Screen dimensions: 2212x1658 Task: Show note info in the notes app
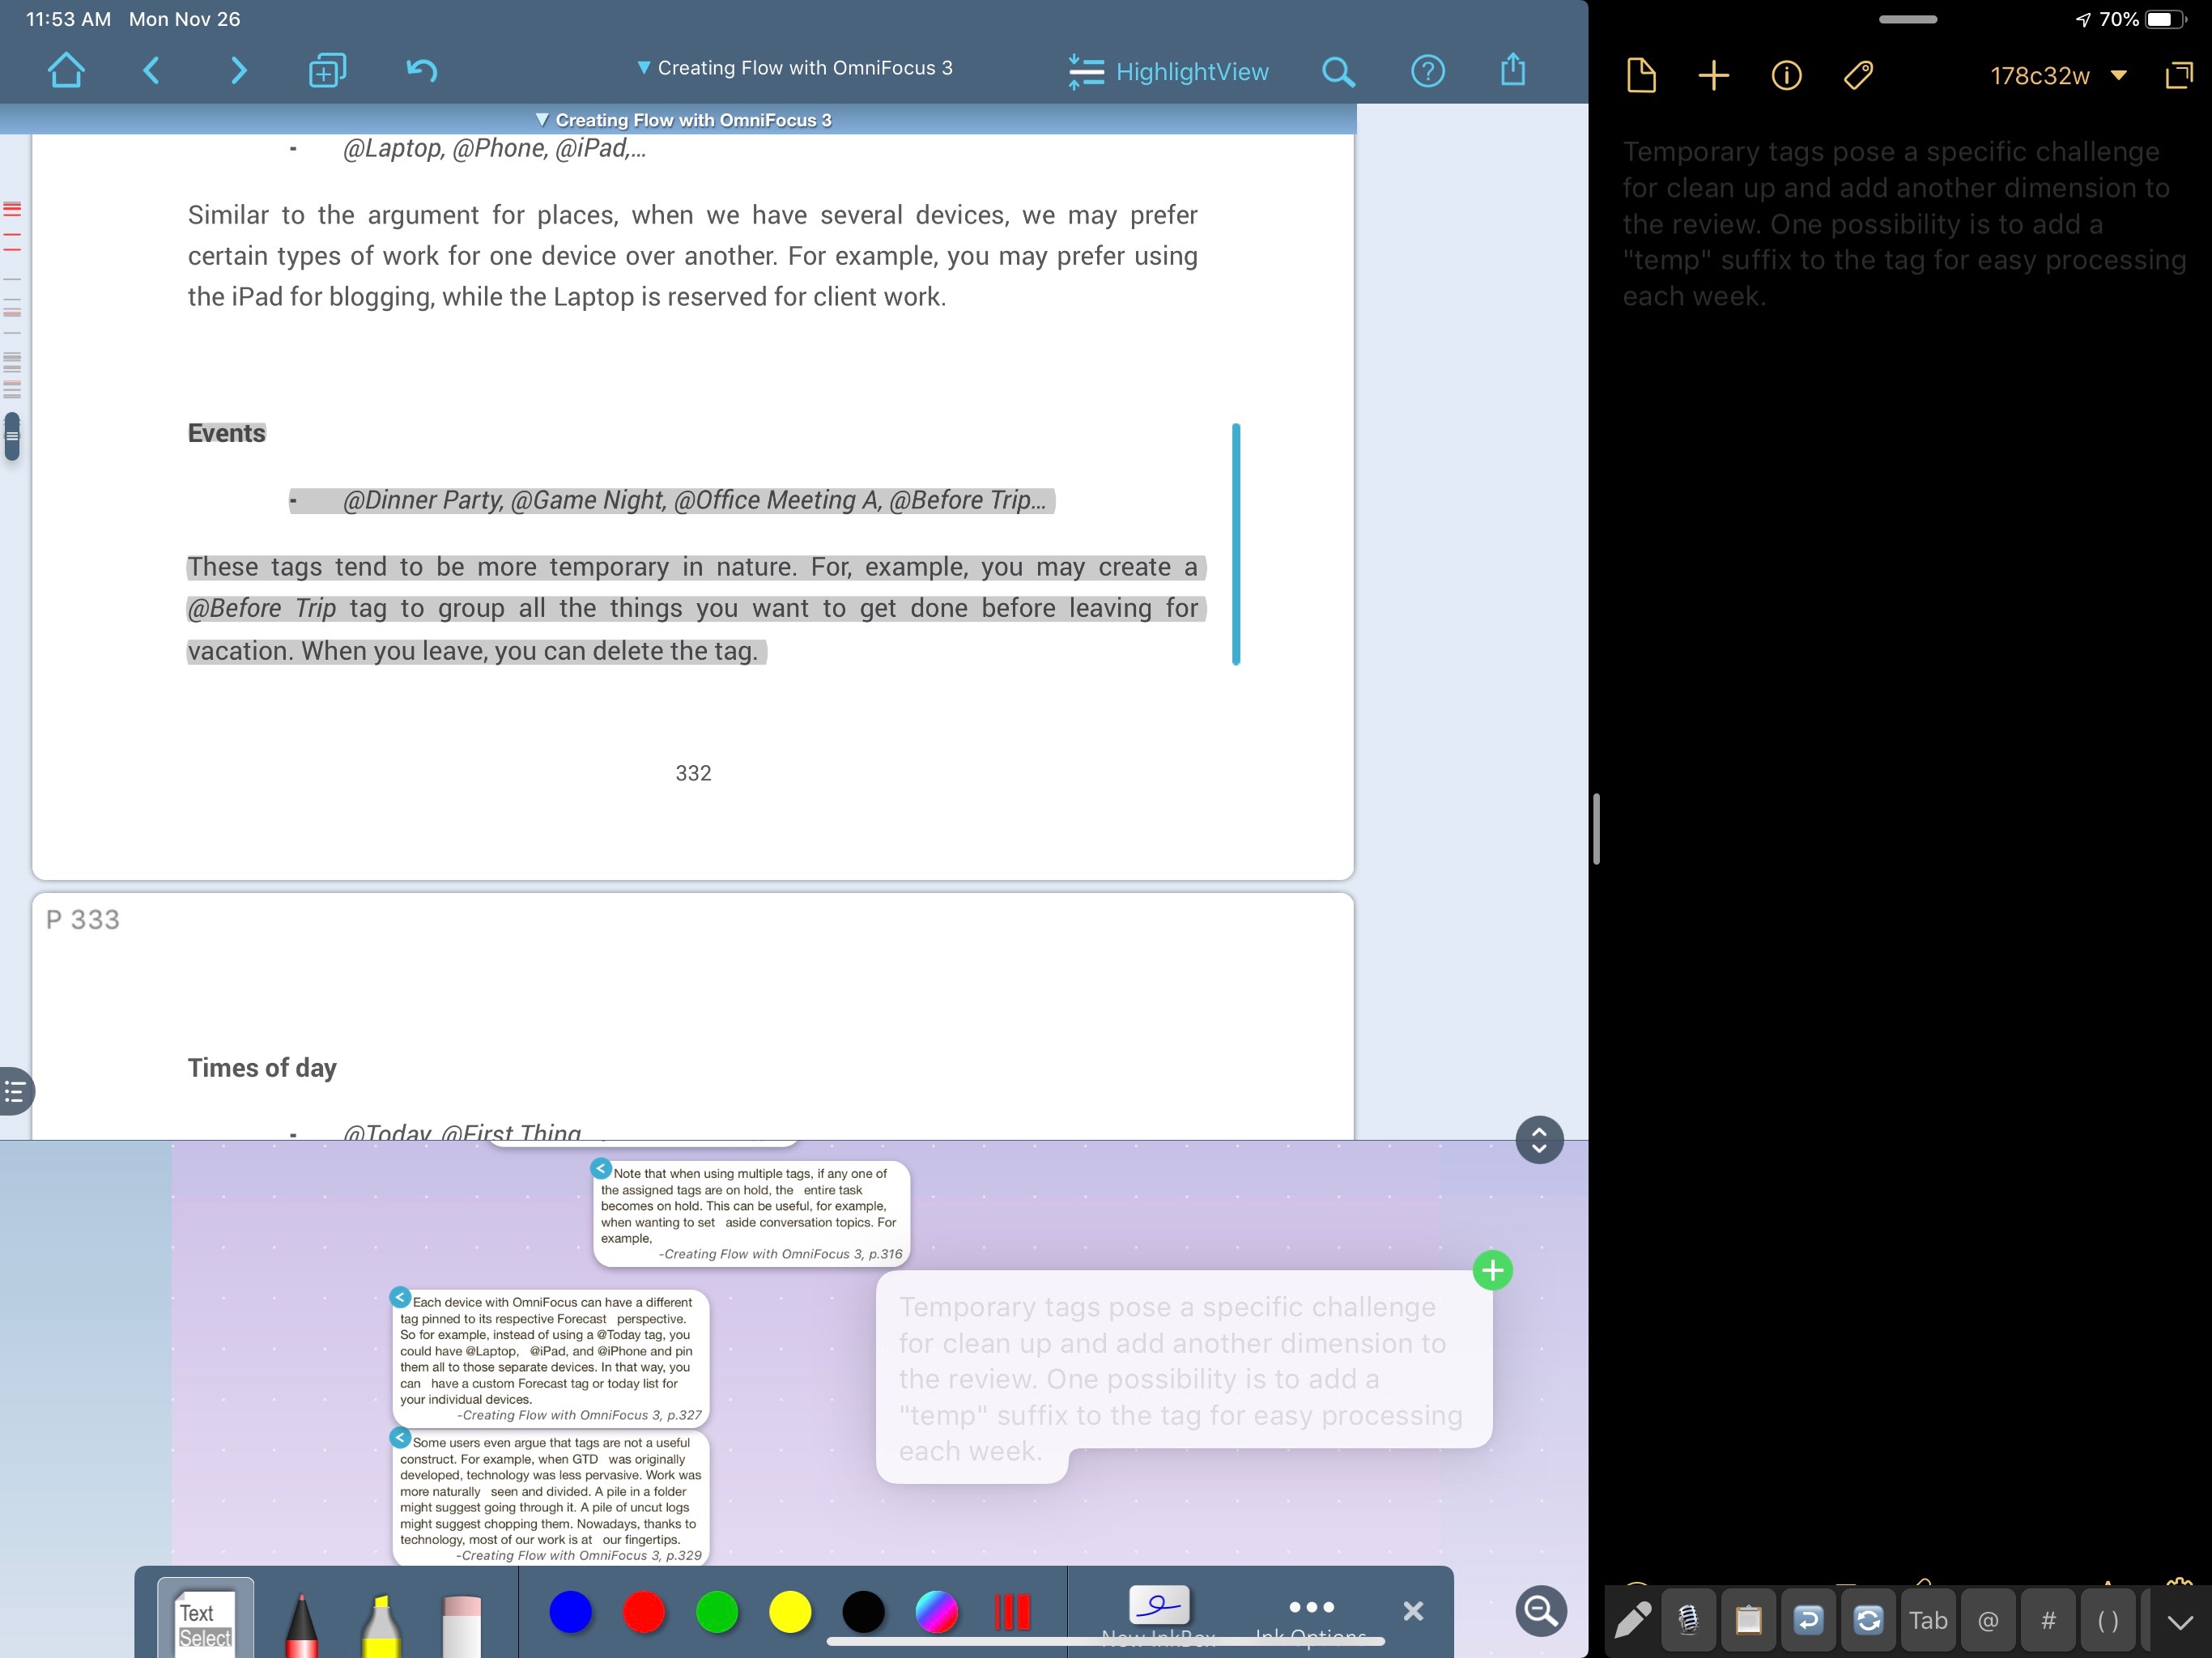tap(1786, 76)
